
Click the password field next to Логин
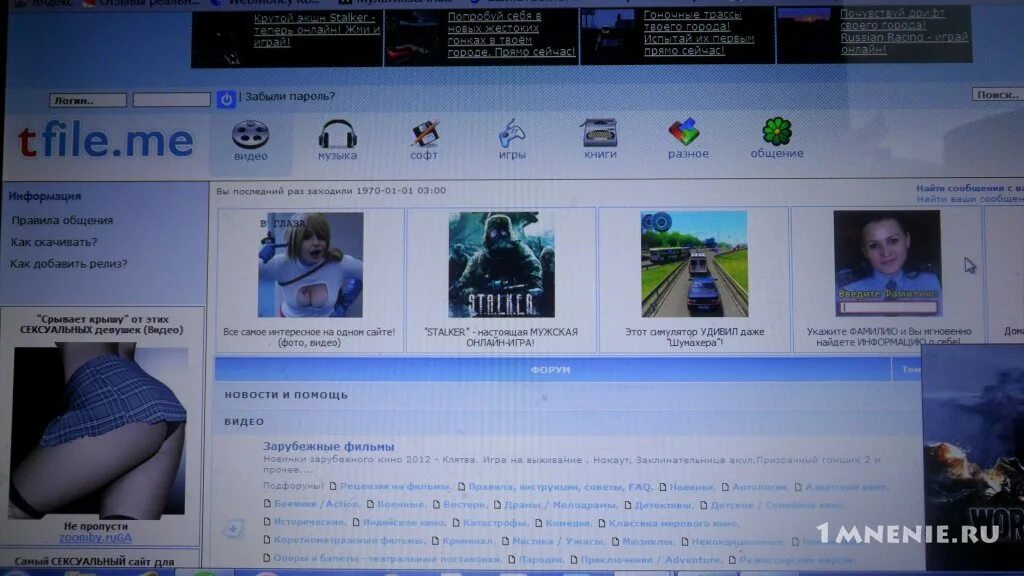[x=172, y=100]
